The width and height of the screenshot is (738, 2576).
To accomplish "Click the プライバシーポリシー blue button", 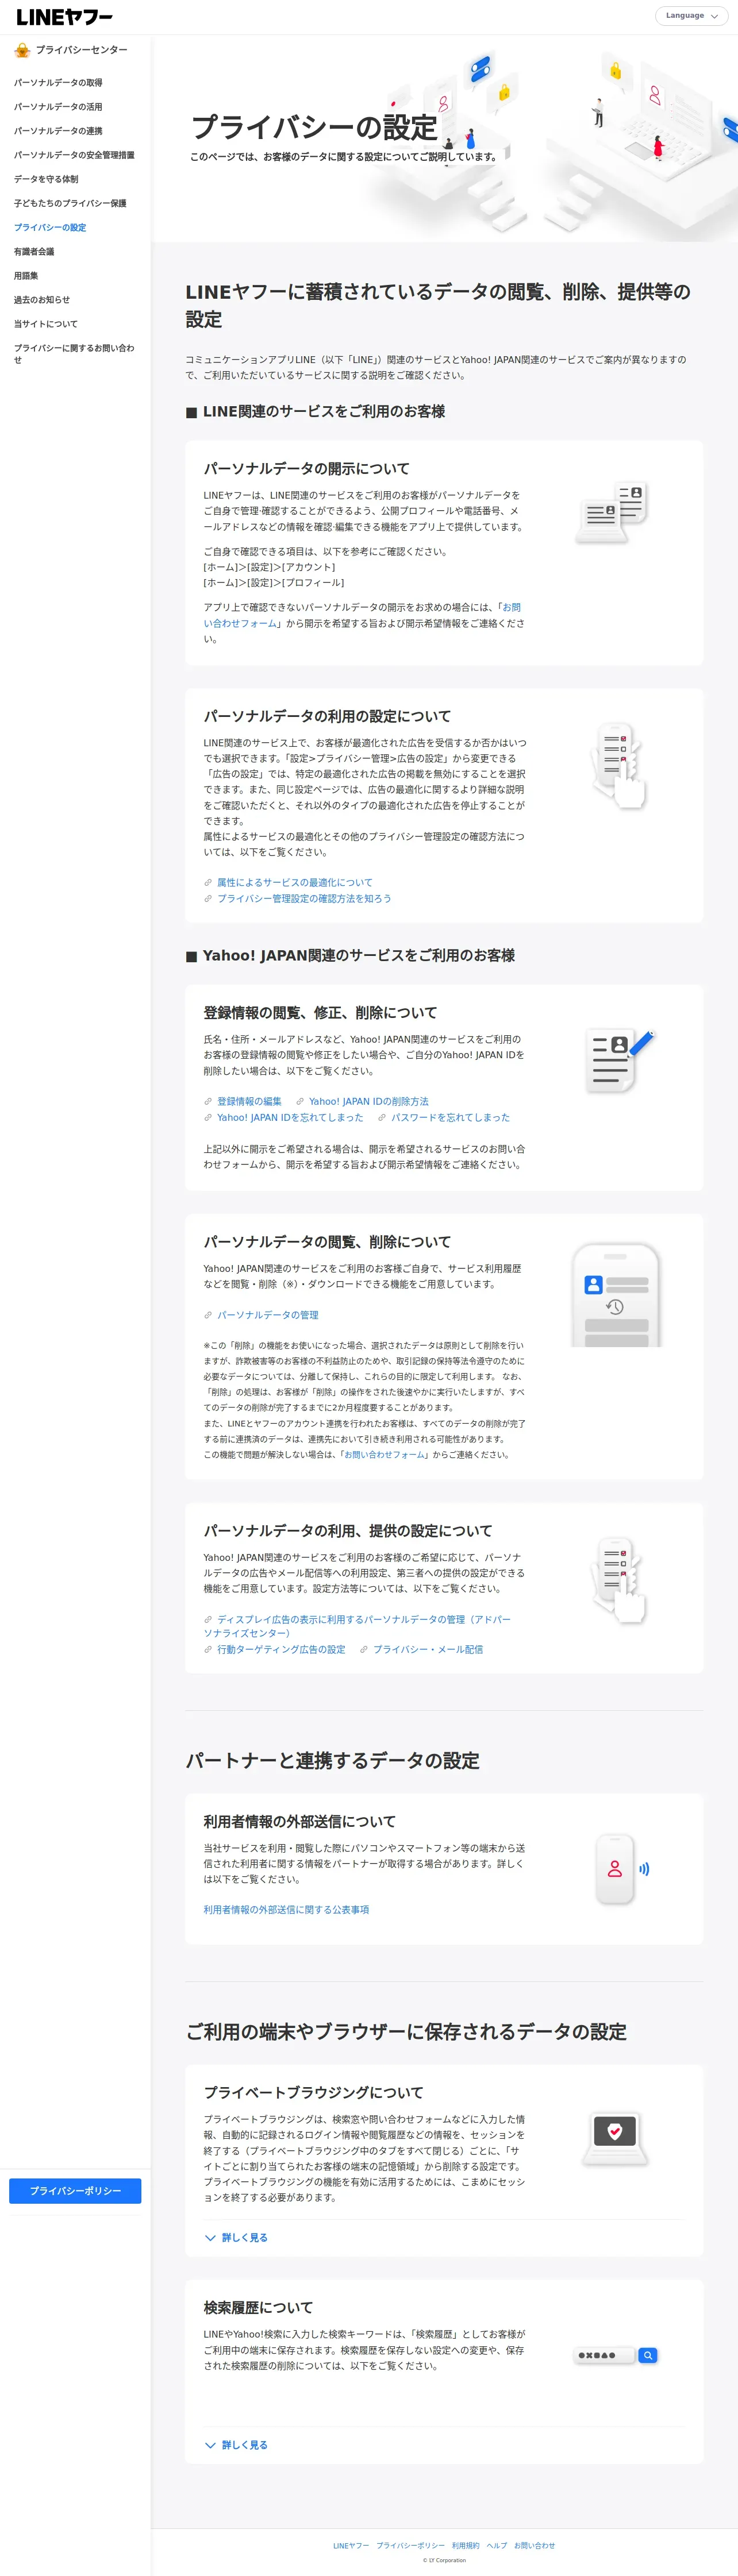I will coord(75,2191).
